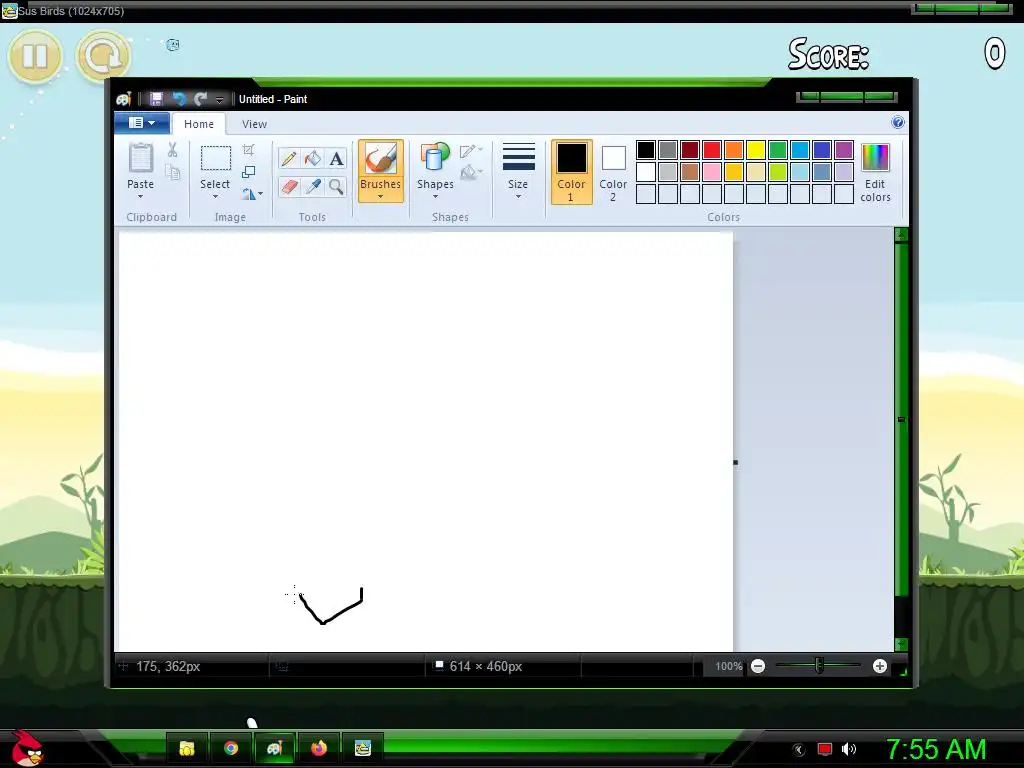Click the Paste clipboard icon
The width and height of the screenshot is (1024, 768).
click(140, 159)
